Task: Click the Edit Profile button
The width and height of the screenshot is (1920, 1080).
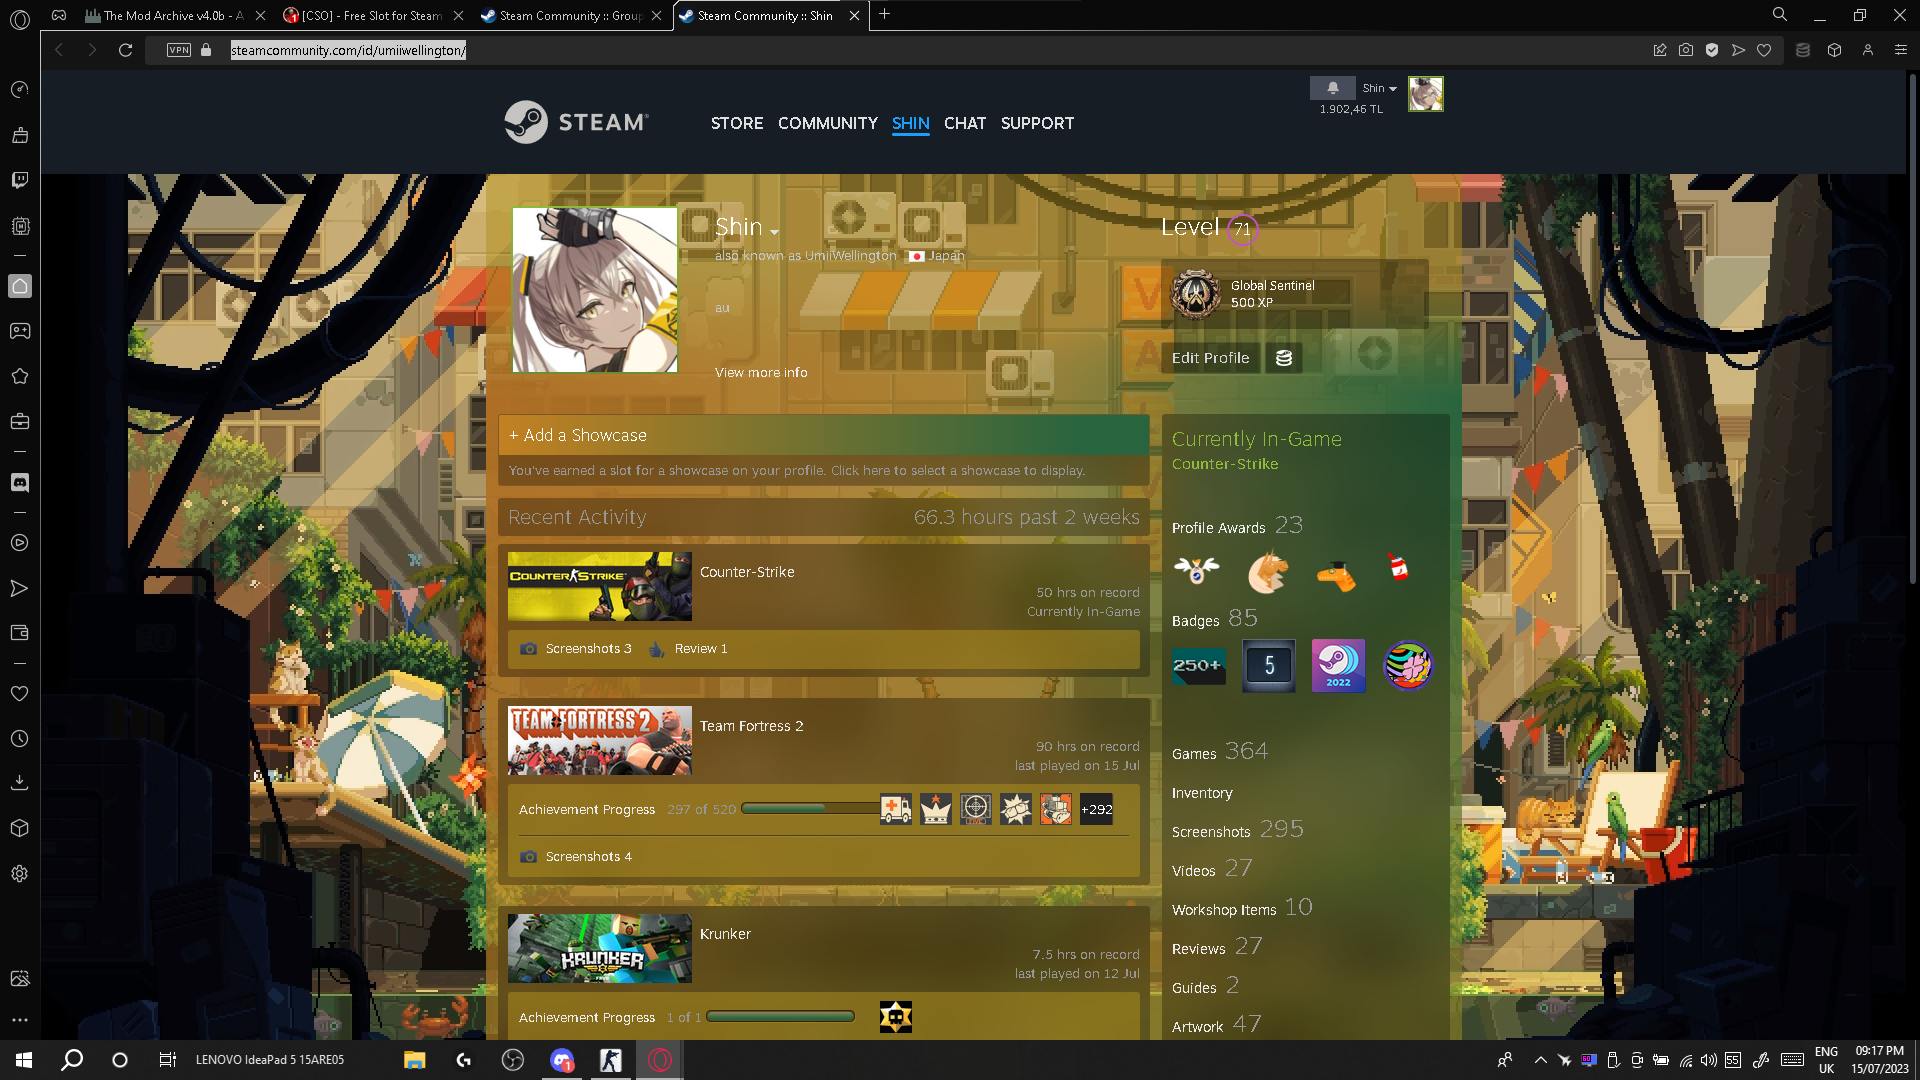Action: [x=1210, y=358]
